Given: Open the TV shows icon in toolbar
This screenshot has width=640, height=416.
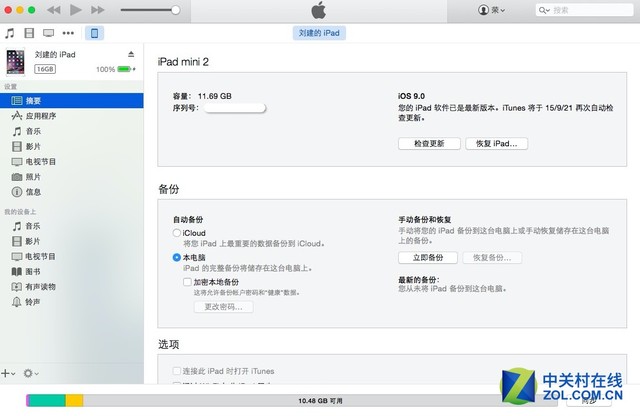Looking at the screenshot, I should click(x=49, y=33).
